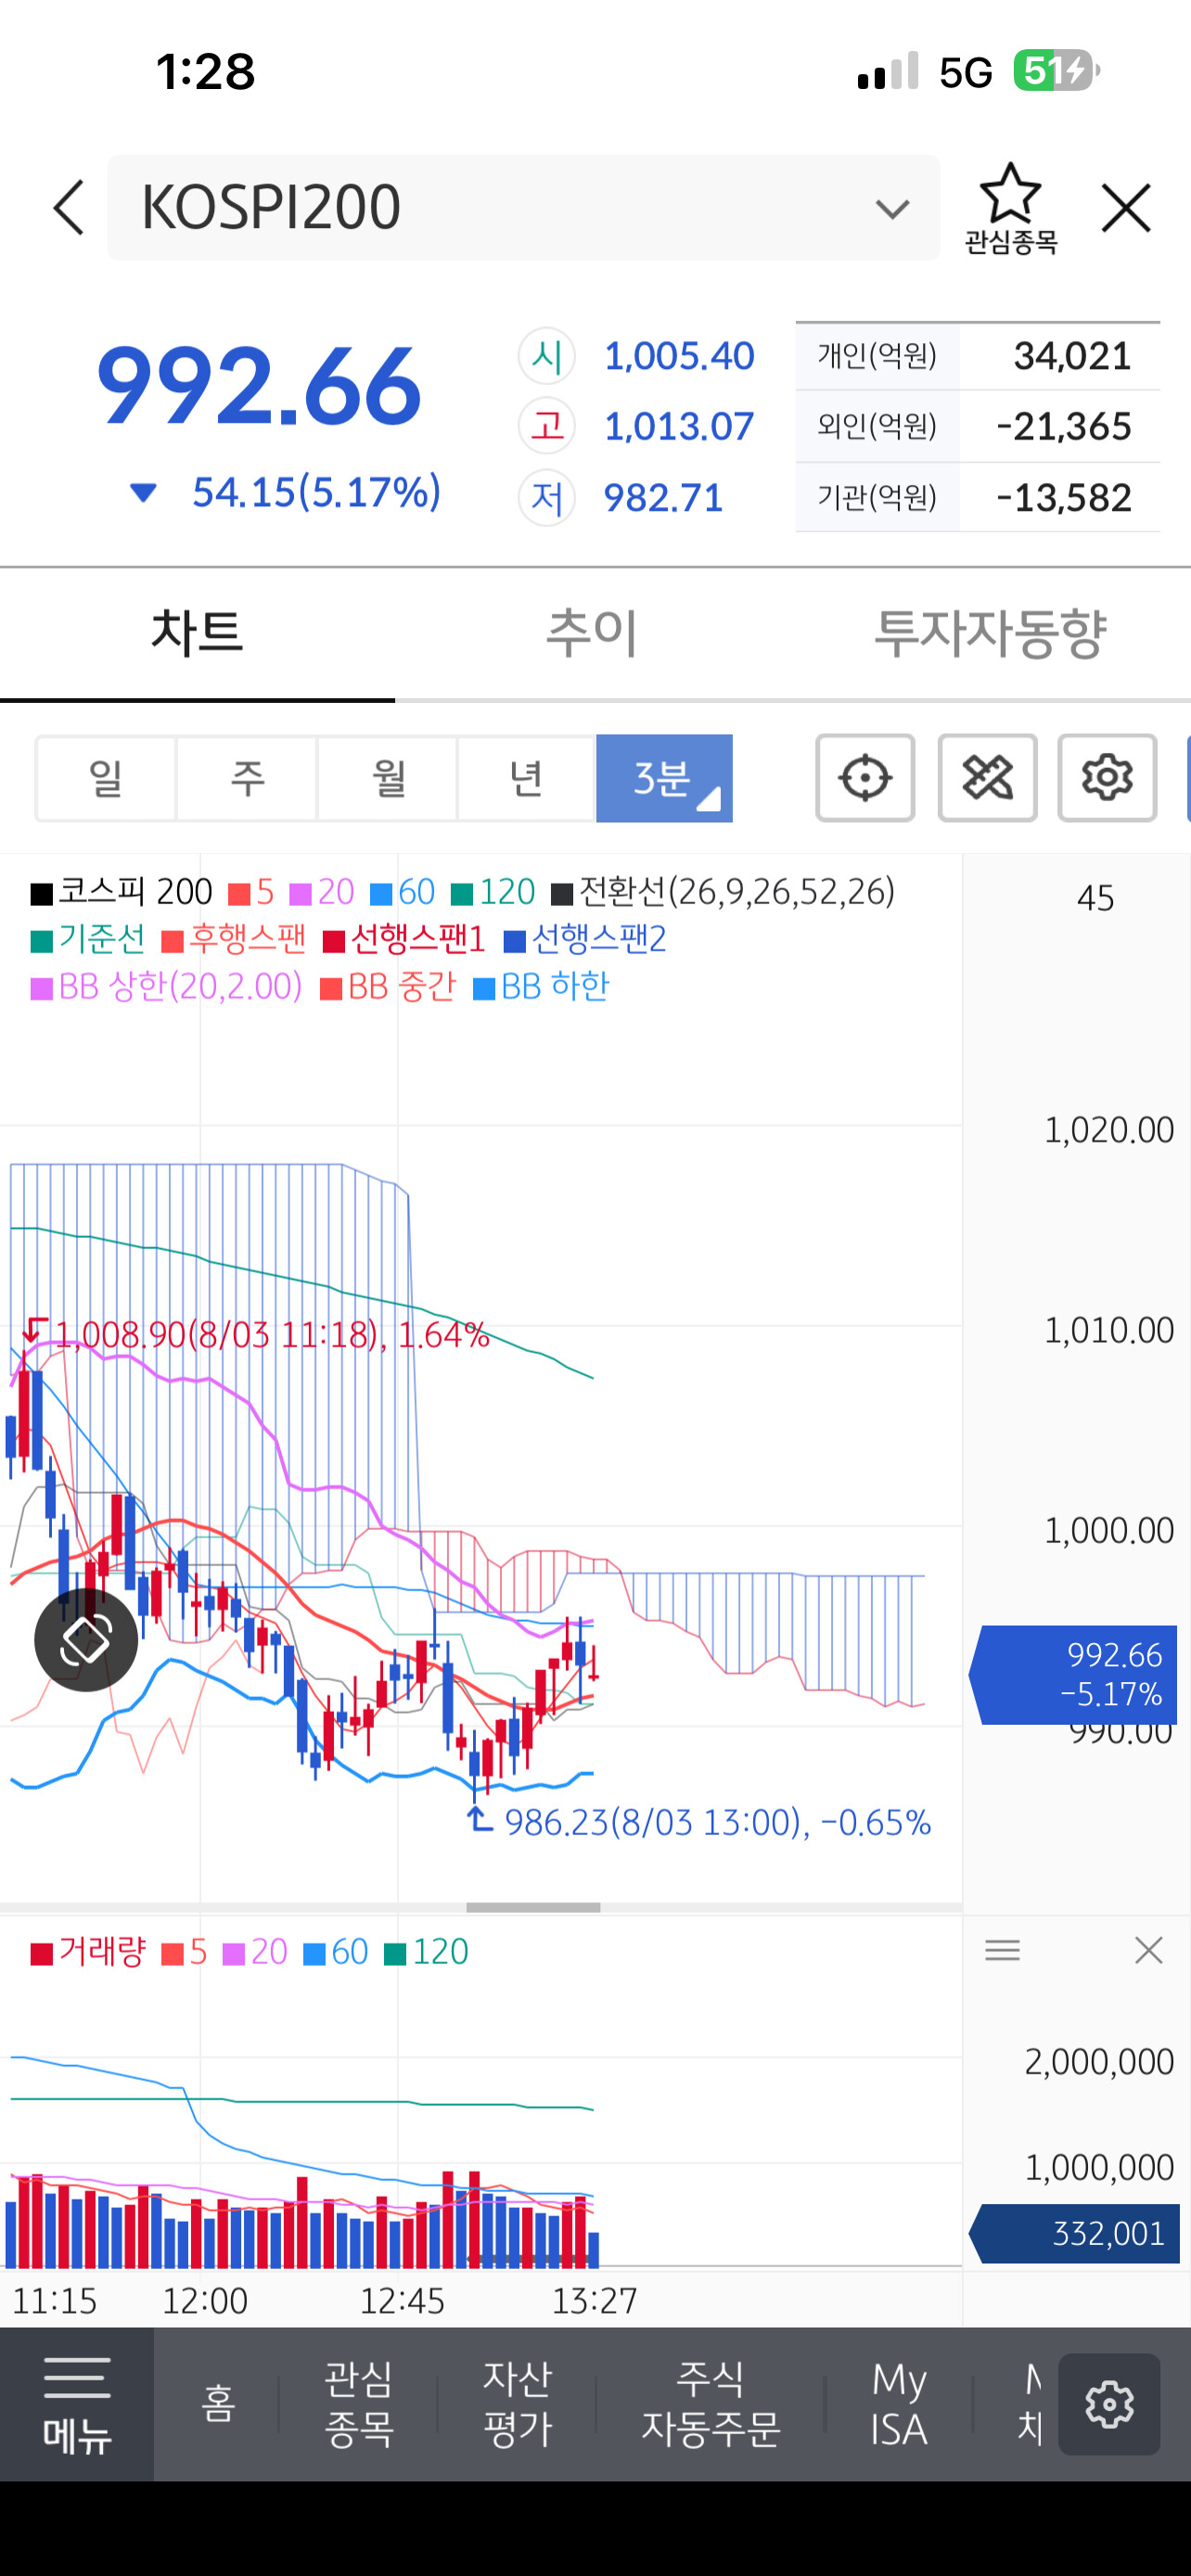Add KOSPI200 to watchlist with the star
Screen dimensions: 1191x2576
coord(1010,208)
